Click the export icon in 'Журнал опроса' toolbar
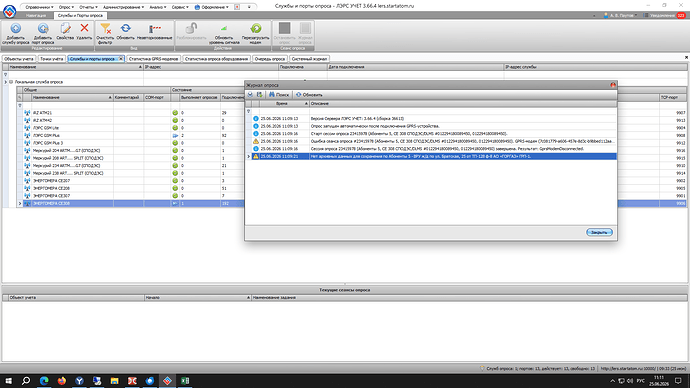The height and width of the screenshot is (388, 690). tap(260, 95)
